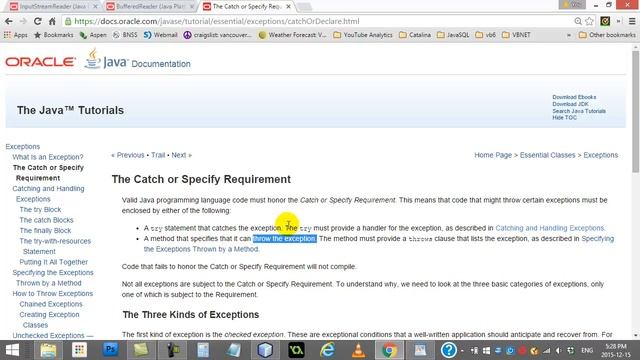Bookmark this page with the star icon
This screenshot has width=640, height=360.
[589, 21]
